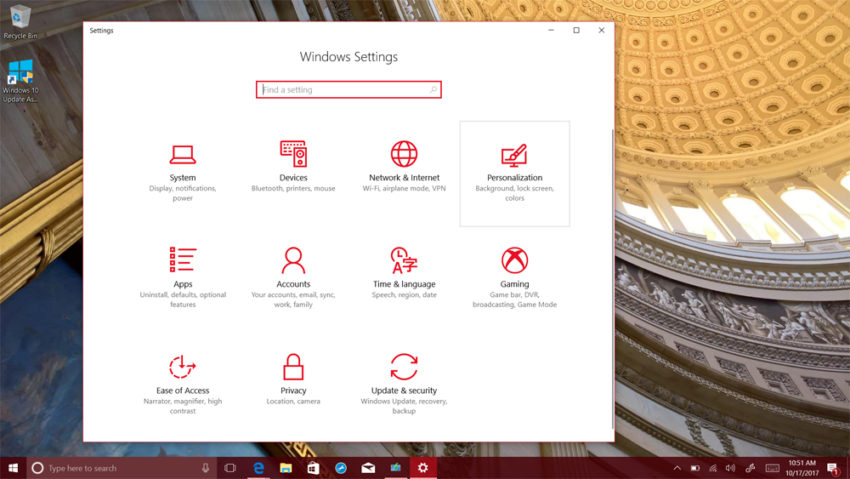
Task: Open the monitor app icon left of Settings in the taskbar
Action: (x=396, y=468)
